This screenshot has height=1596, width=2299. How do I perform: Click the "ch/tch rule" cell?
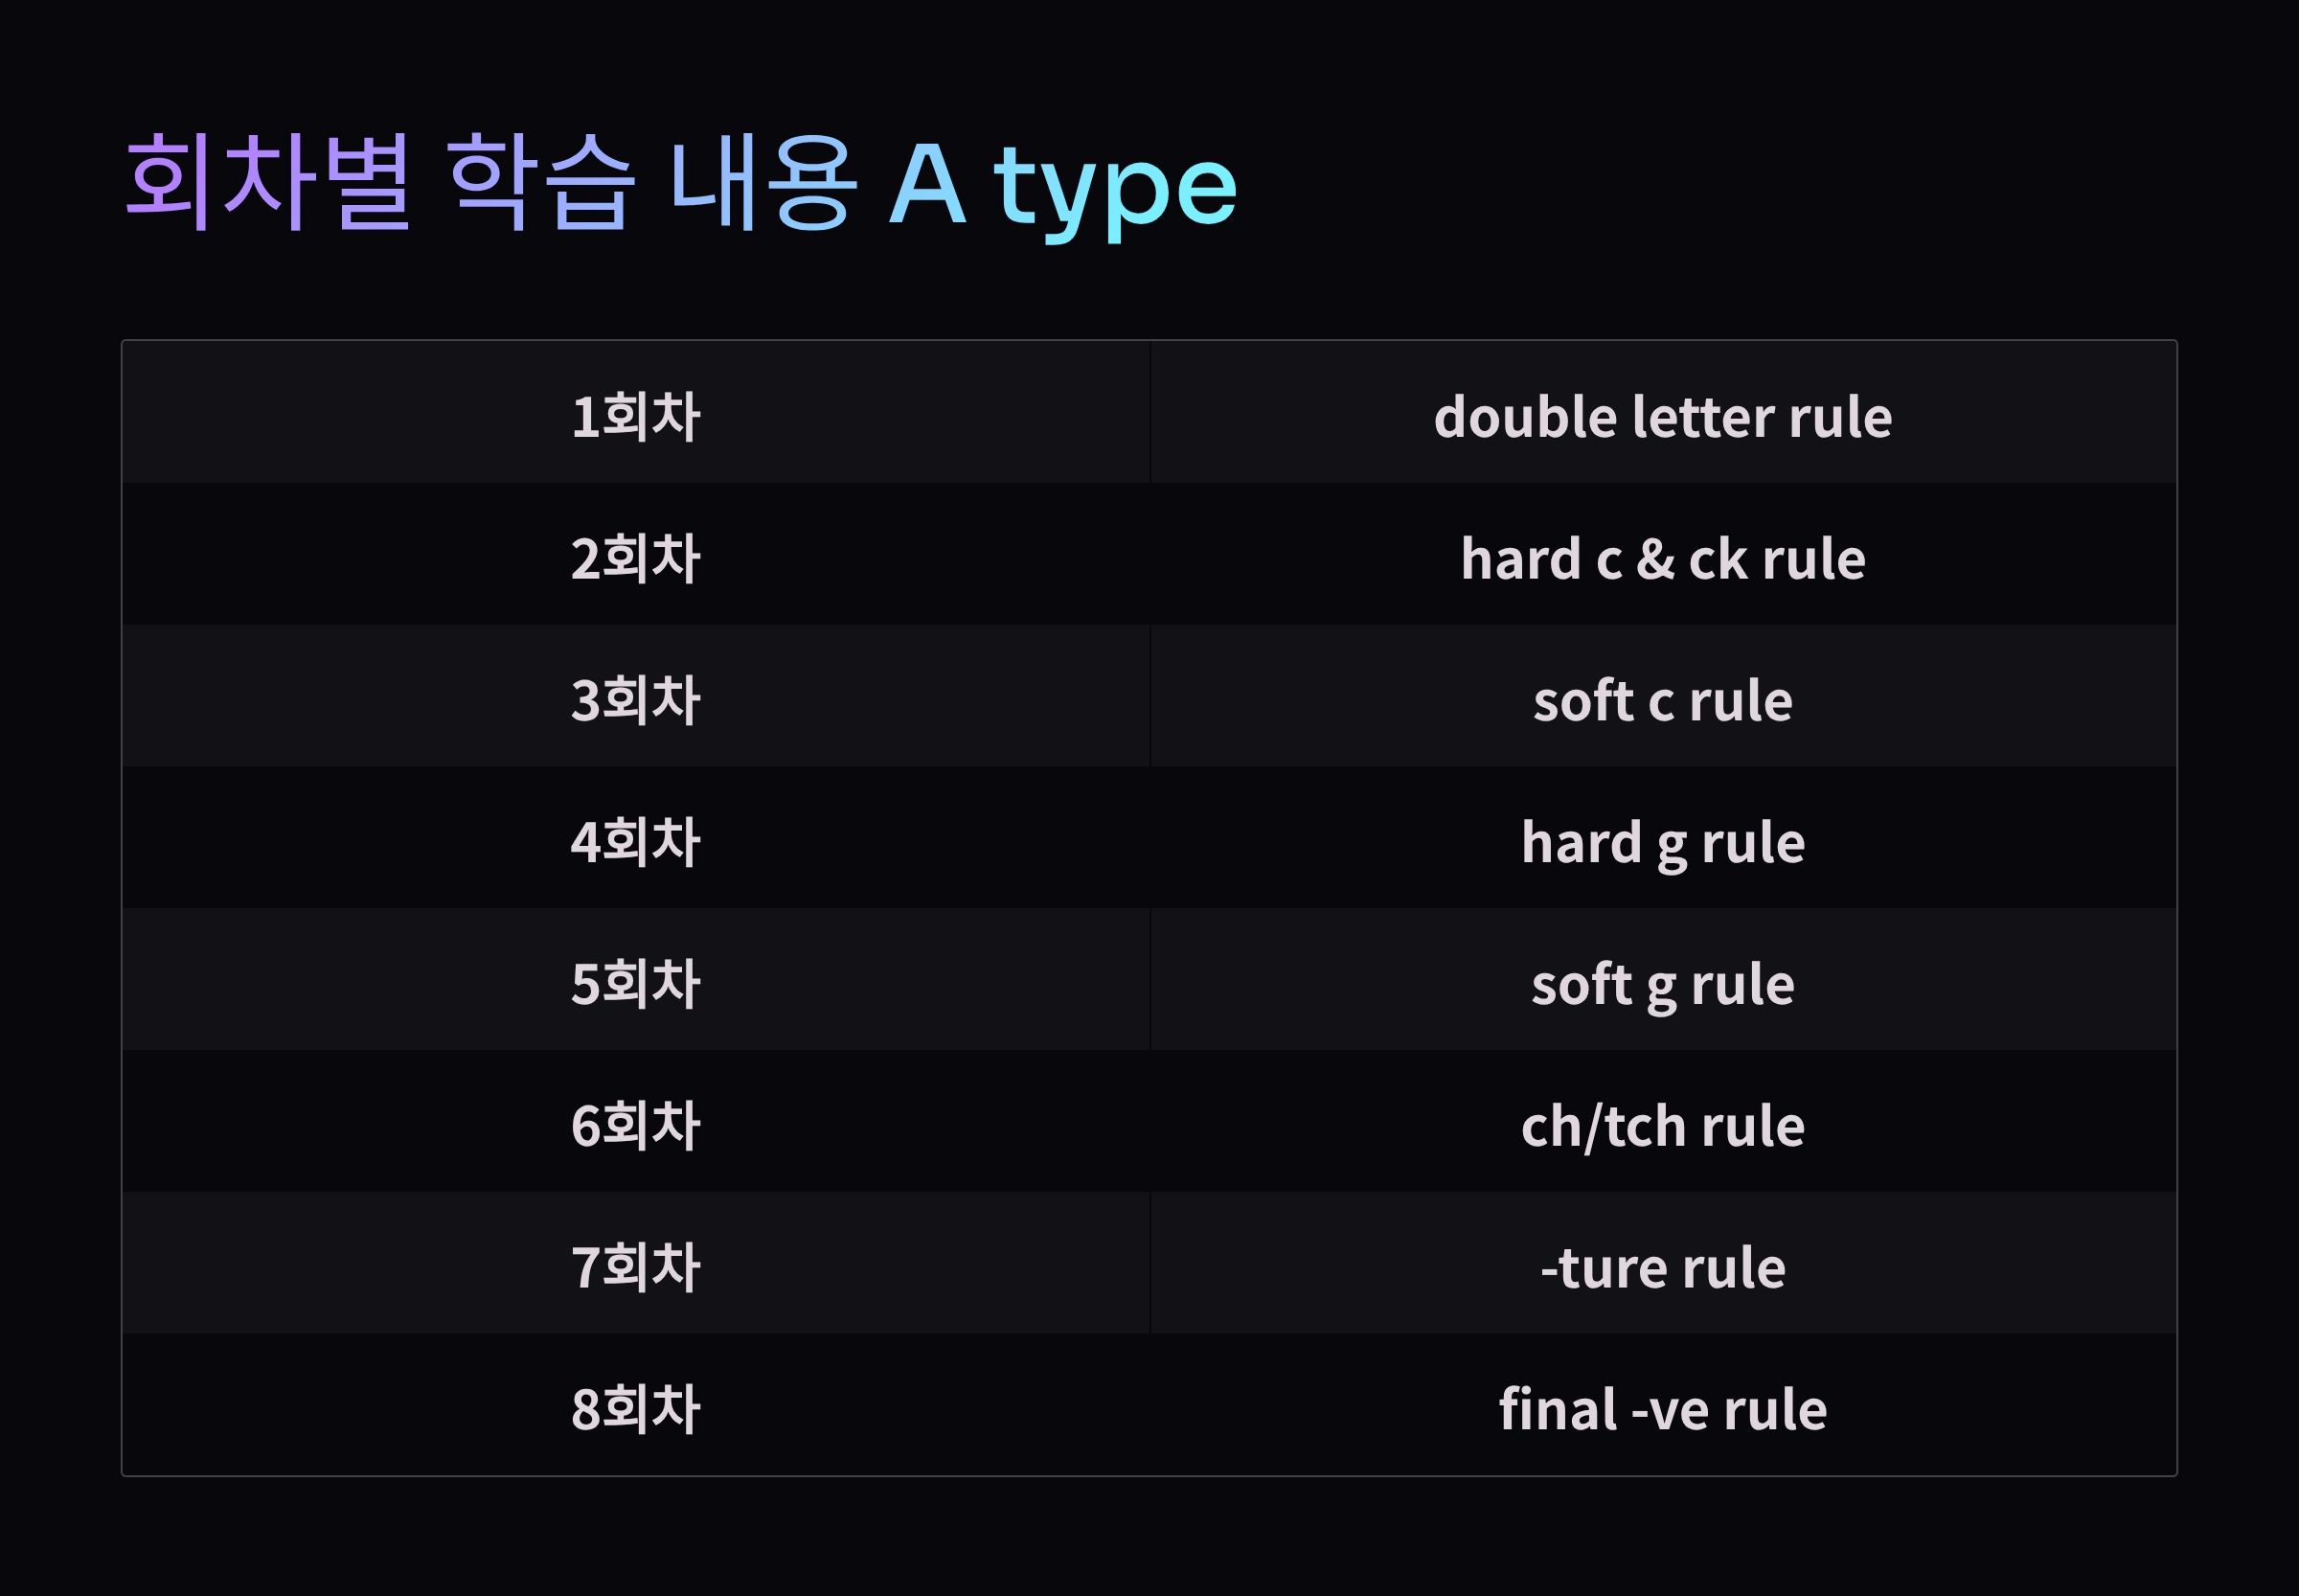(x=1662, y=1126)
